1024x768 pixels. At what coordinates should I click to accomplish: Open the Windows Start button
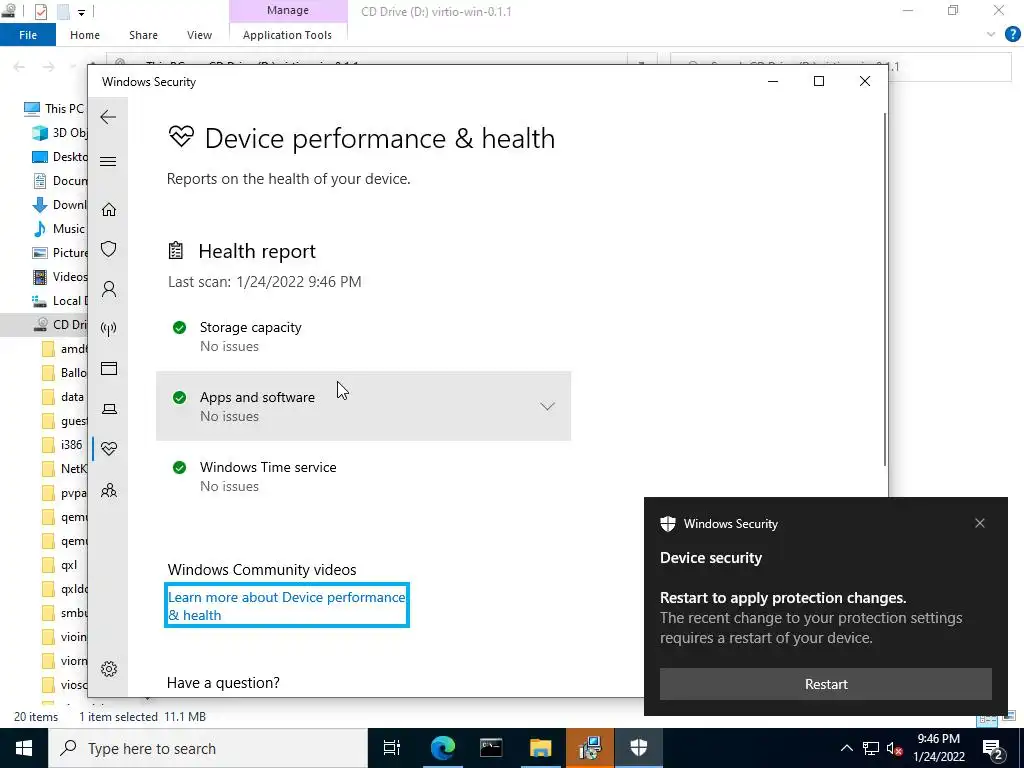pyautogui.click(x=24, y=748)
